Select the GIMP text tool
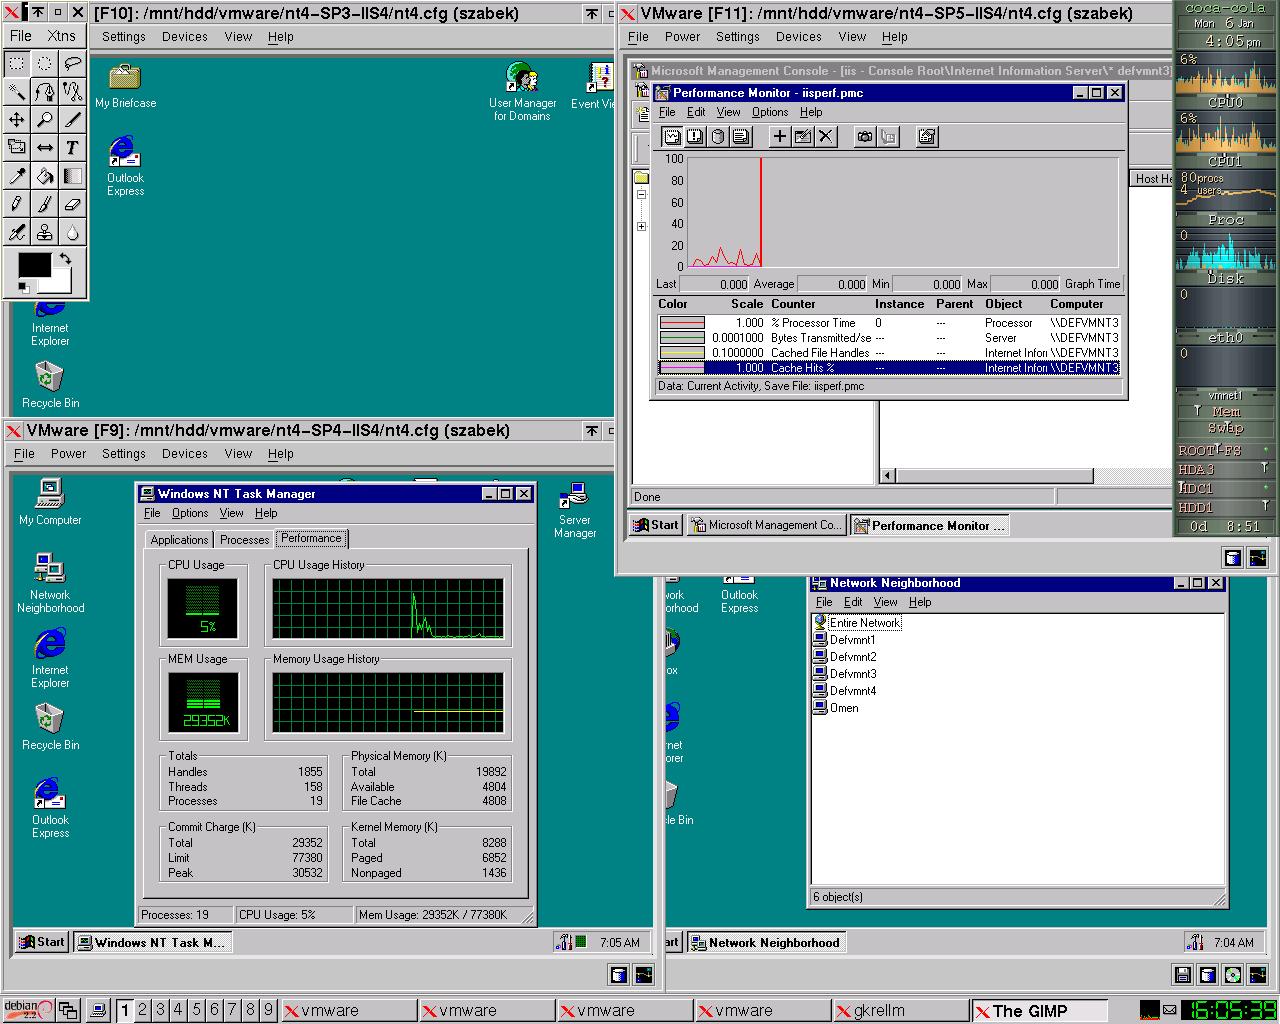The image size is (1280, 1024). [72, 147]
